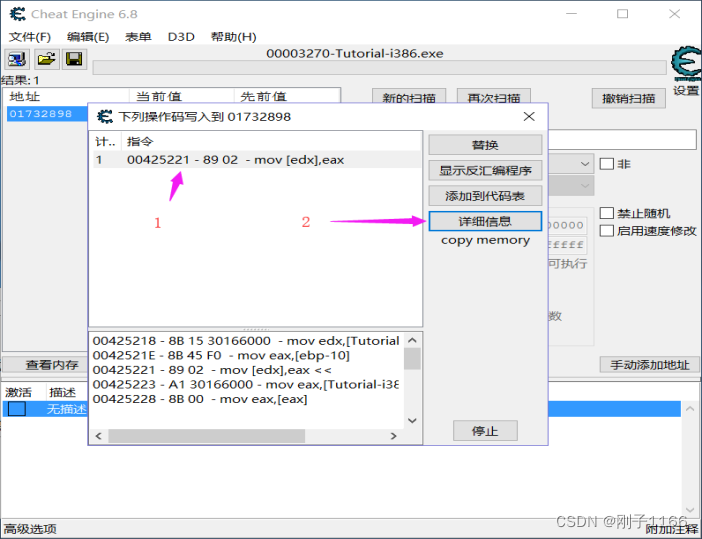Open the D3D menu
This screenshot has width=702, height=539.
click(181, 37)
